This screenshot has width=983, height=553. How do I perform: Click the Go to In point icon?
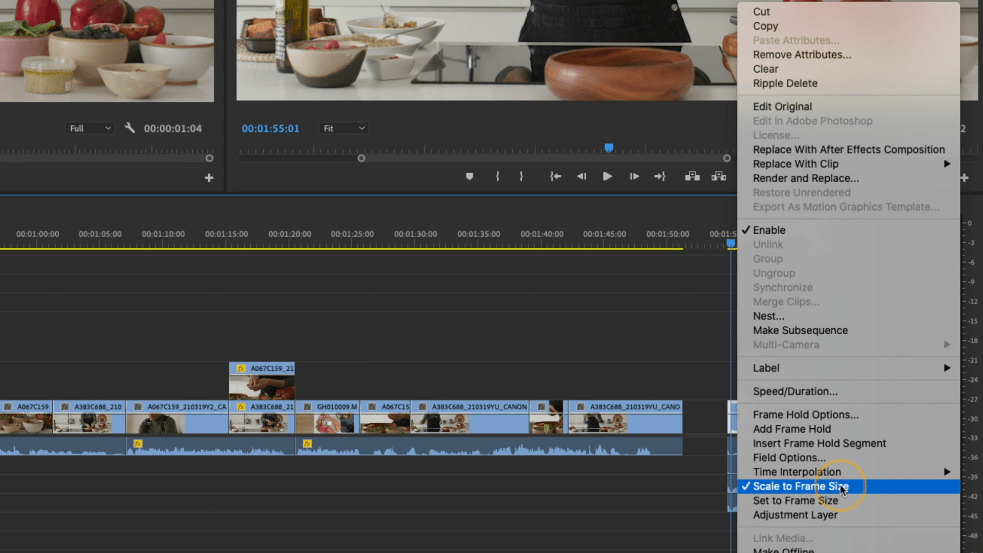click(555, 177)
